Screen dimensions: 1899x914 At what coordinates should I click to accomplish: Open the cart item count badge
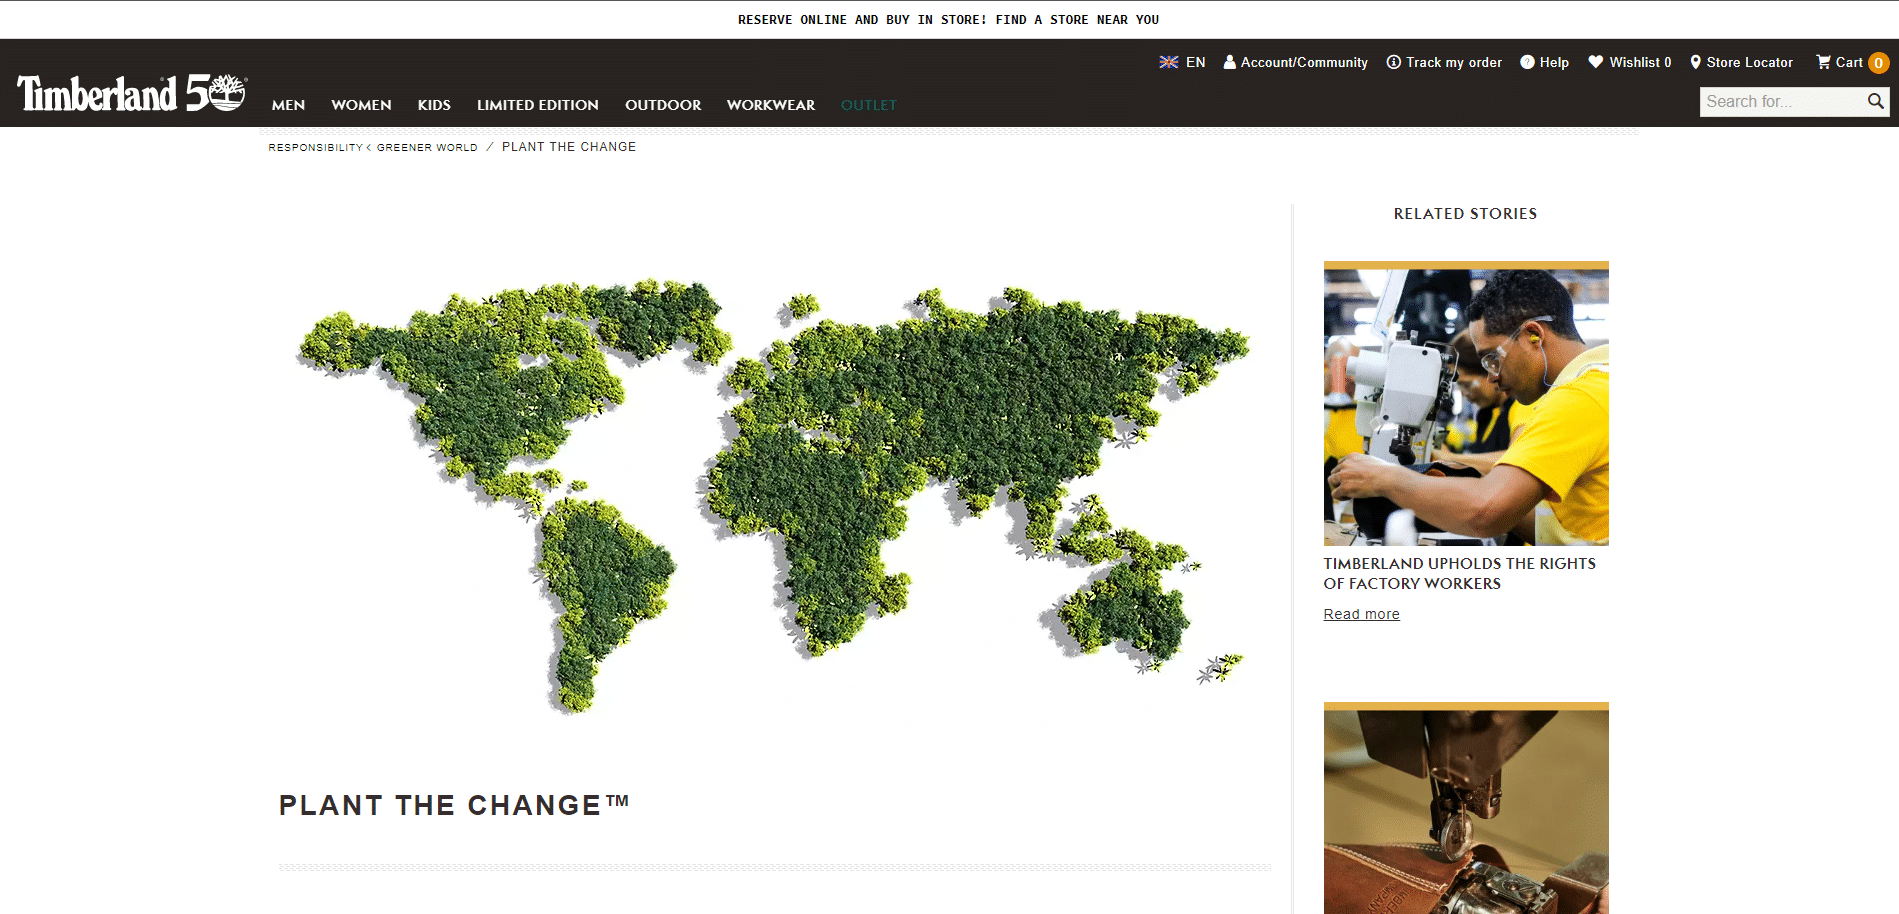point(1878,63)
